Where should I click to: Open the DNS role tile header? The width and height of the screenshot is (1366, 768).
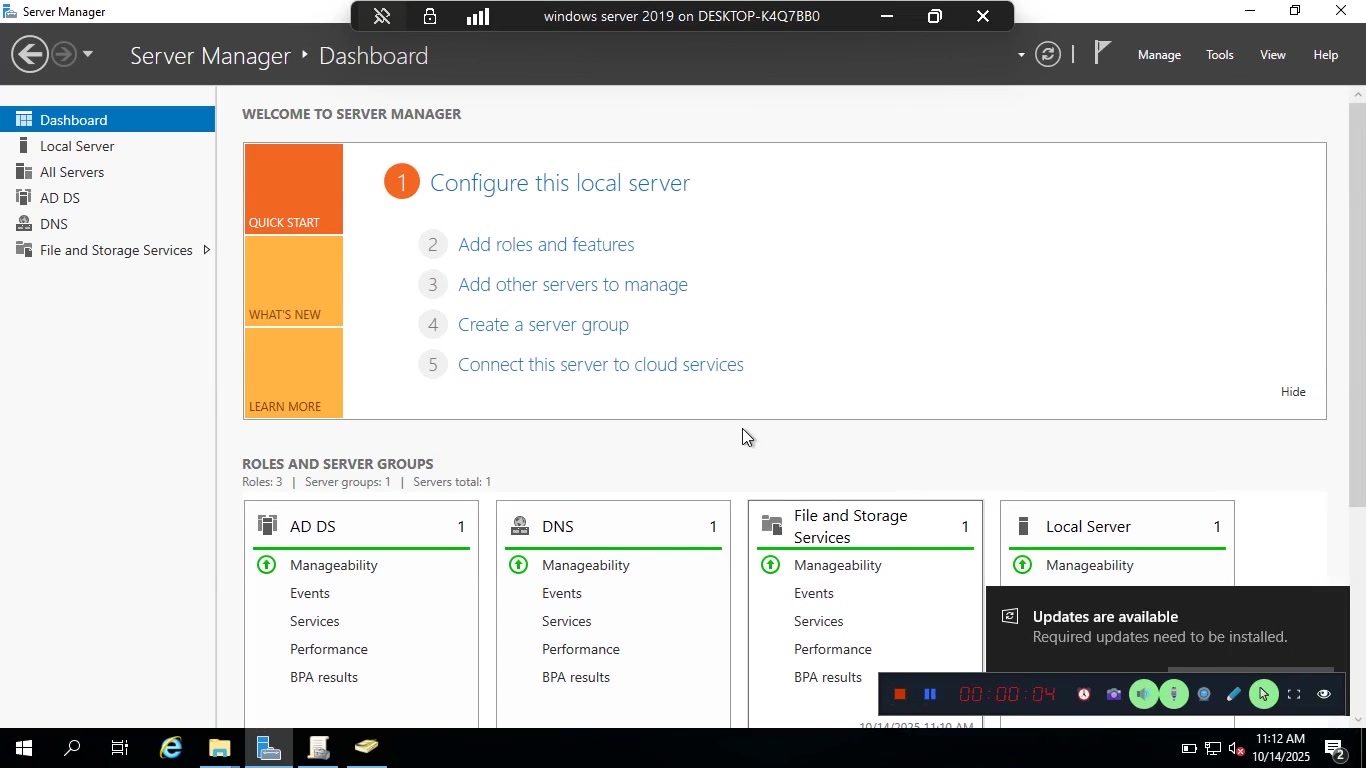[613, 526]
